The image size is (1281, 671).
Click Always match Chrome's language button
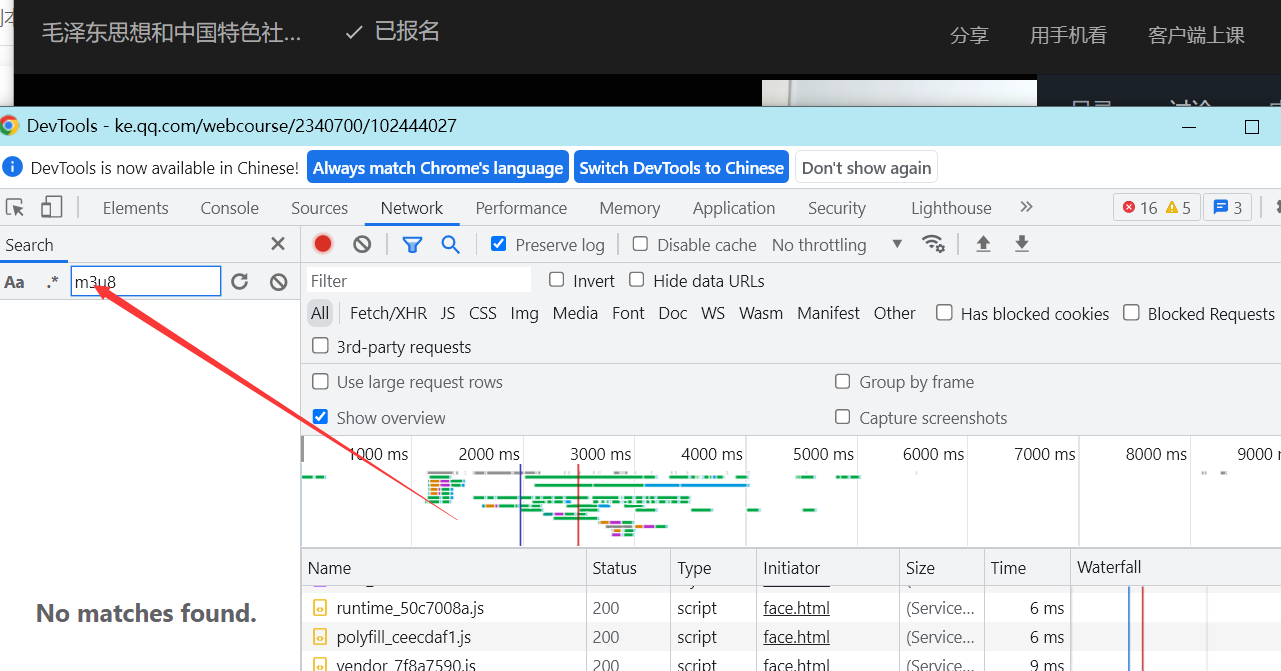pos(438,168)
